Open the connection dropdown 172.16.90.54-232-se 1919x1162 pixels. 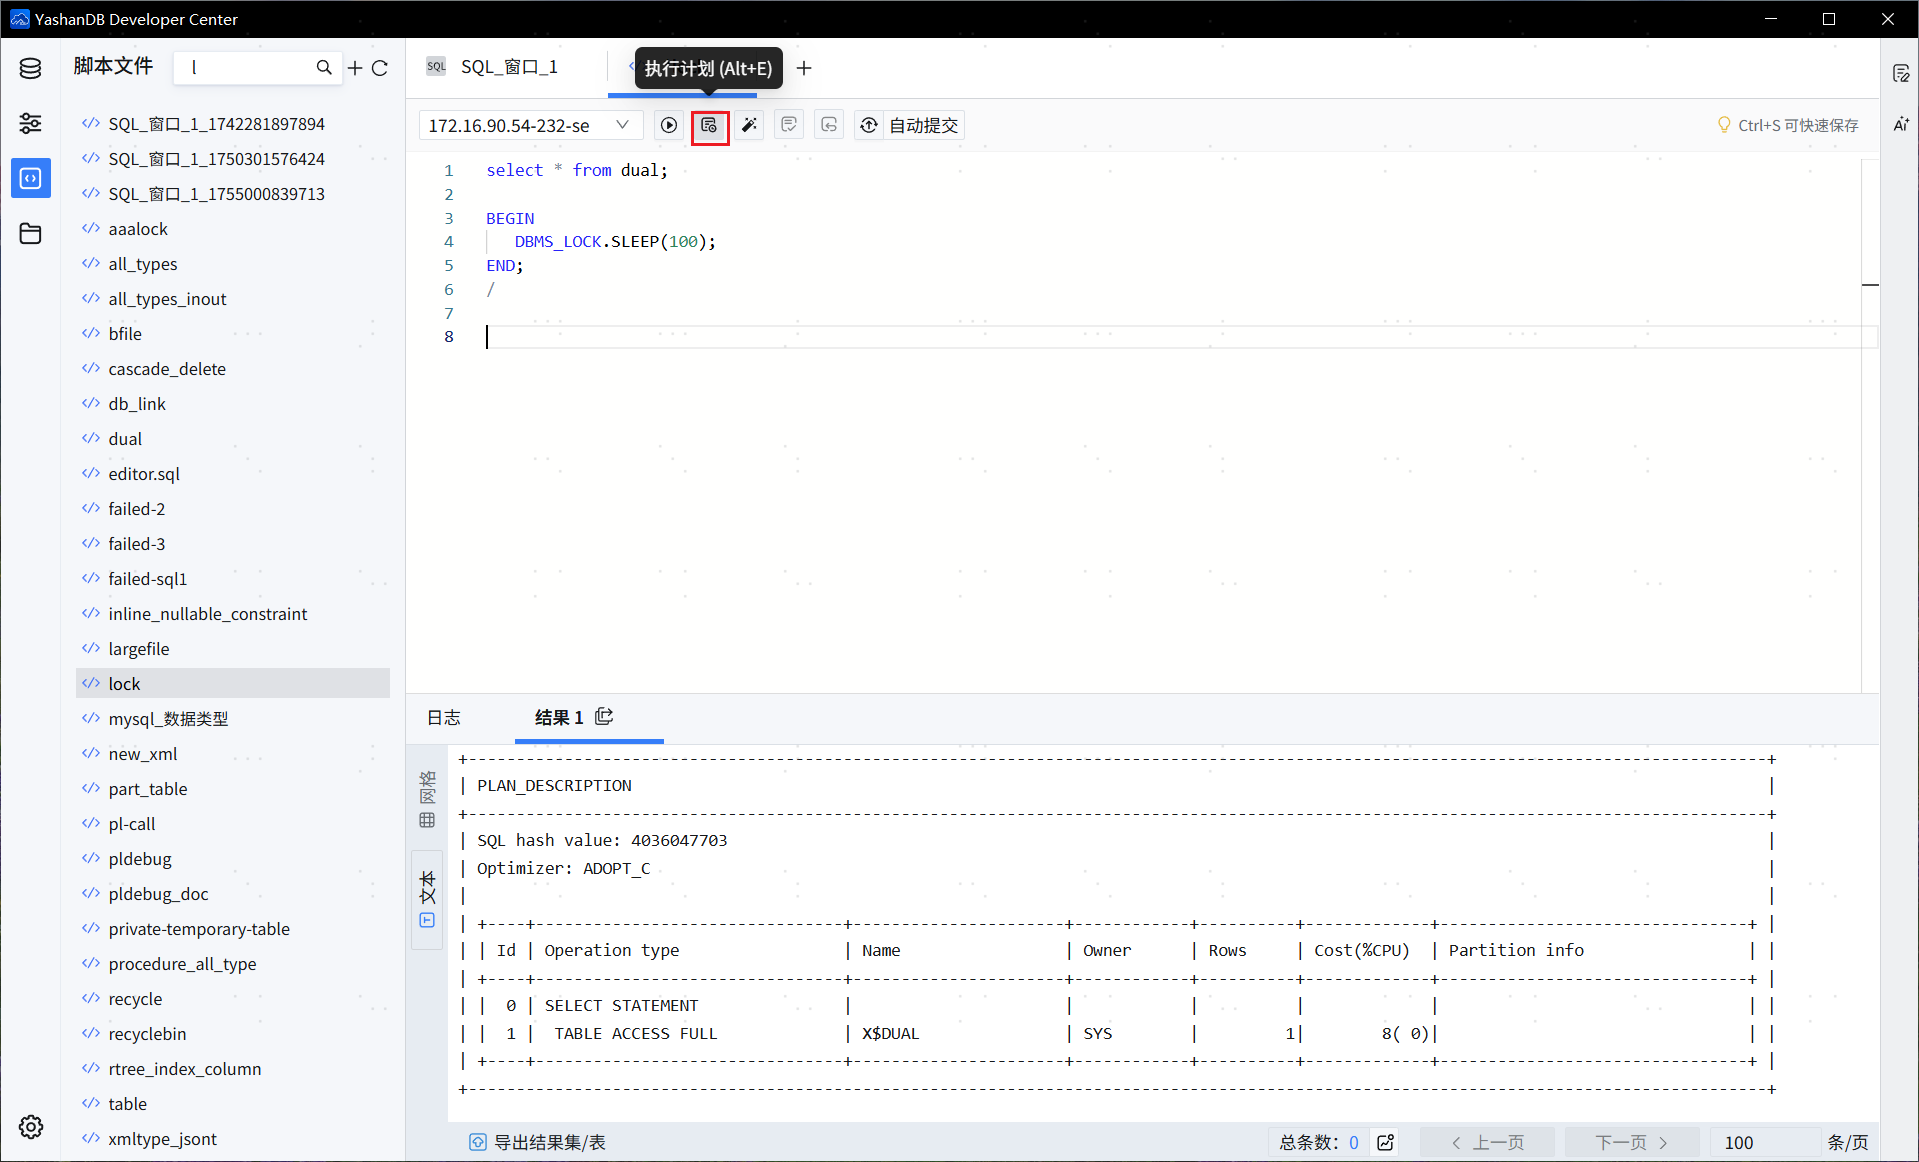(528, 125)
